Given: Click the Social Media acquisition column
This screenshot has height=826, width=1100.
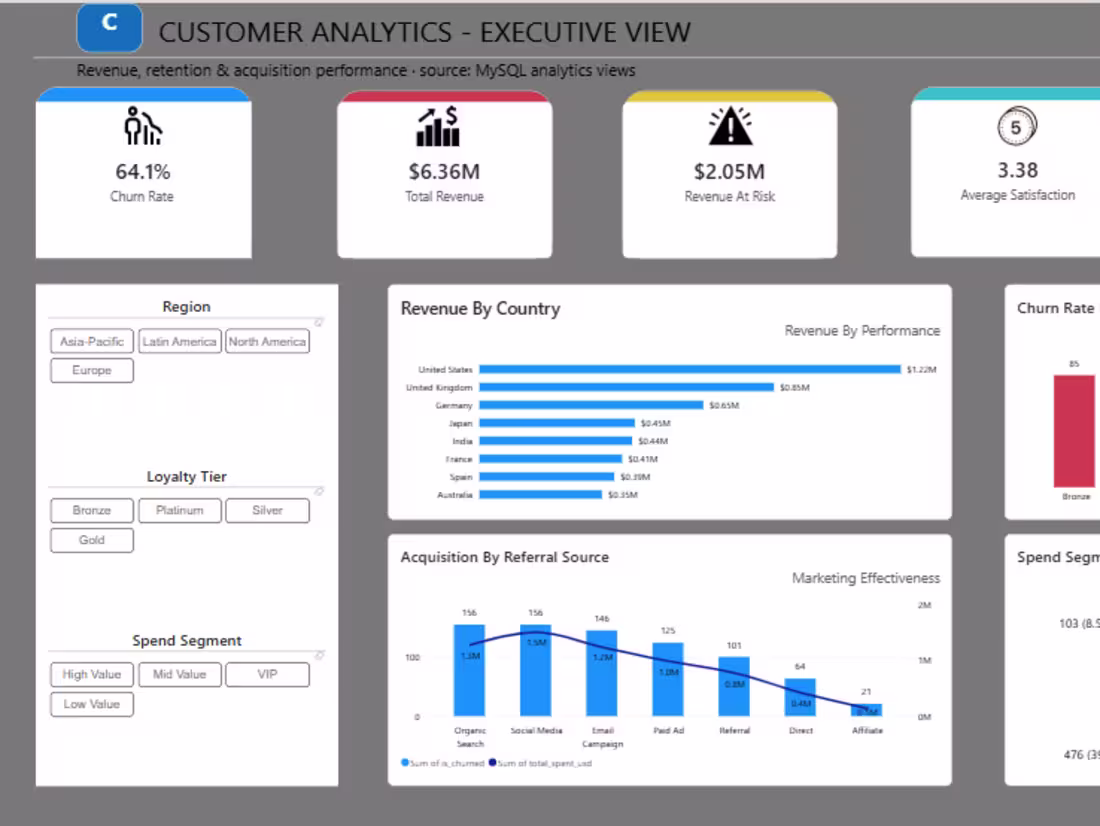Looking at the screenshot, I should (535, 670).
